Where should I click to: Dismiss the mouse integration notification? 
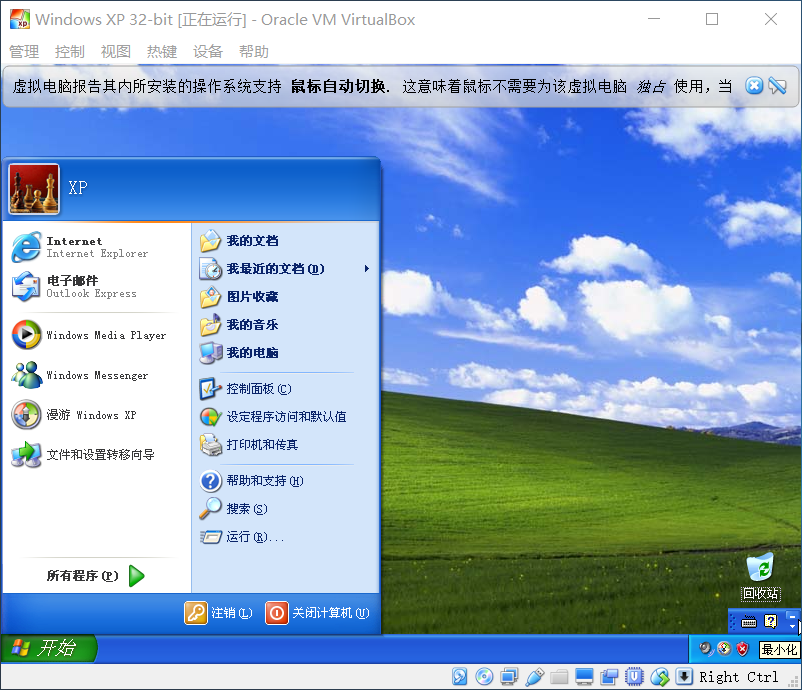[754, 85]
